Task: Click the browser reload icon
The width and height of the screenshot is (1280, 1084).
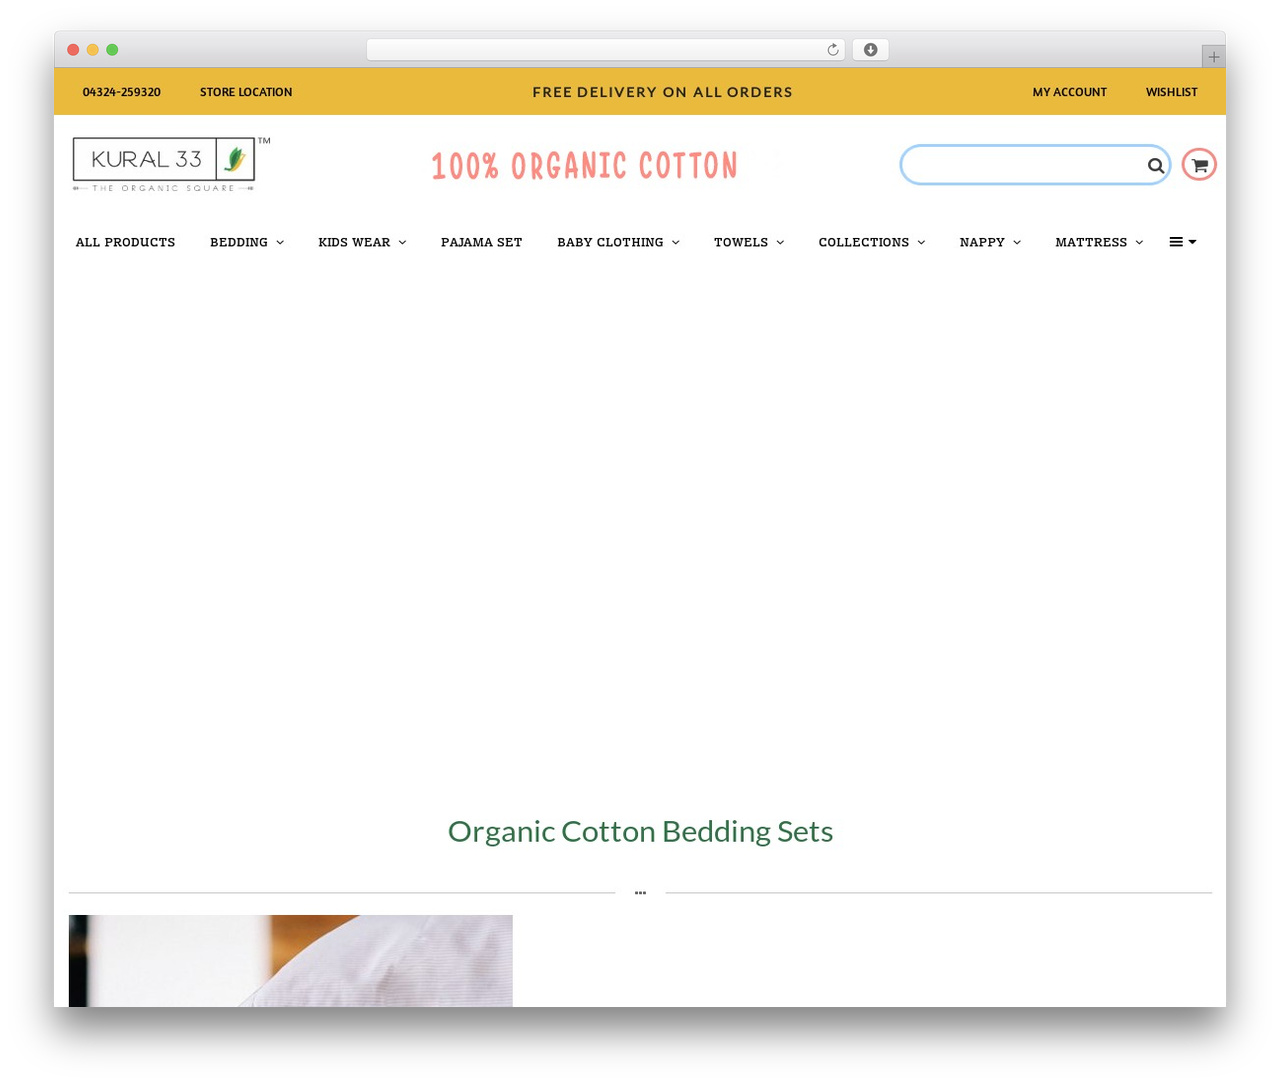Action: coord(833,50)
